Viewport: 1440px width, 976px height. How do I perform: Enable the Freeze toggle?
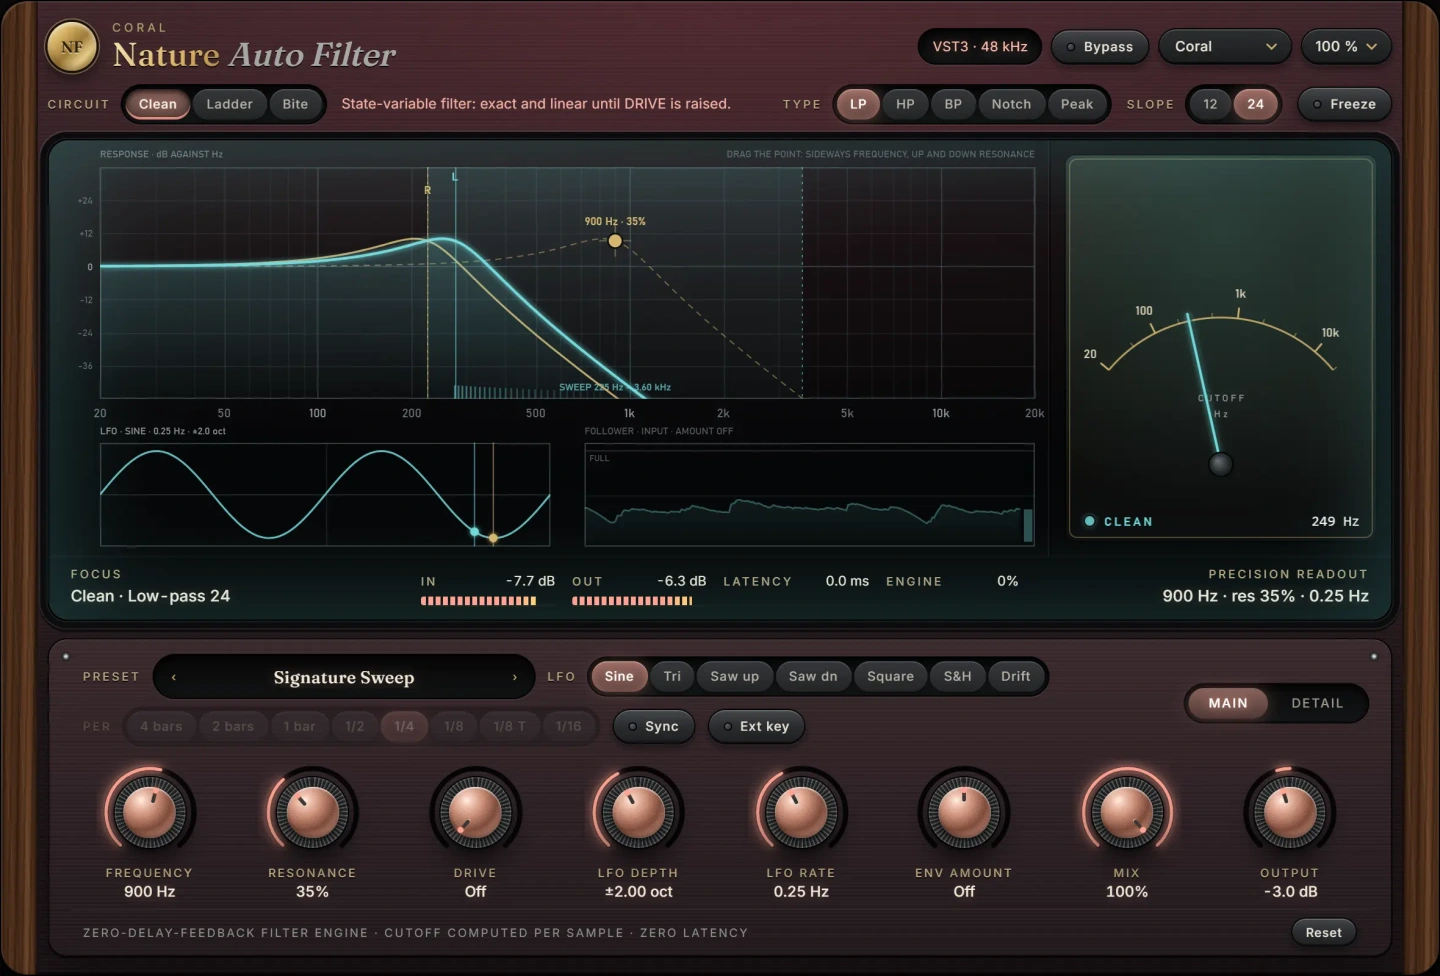(x=1344, y=104)
